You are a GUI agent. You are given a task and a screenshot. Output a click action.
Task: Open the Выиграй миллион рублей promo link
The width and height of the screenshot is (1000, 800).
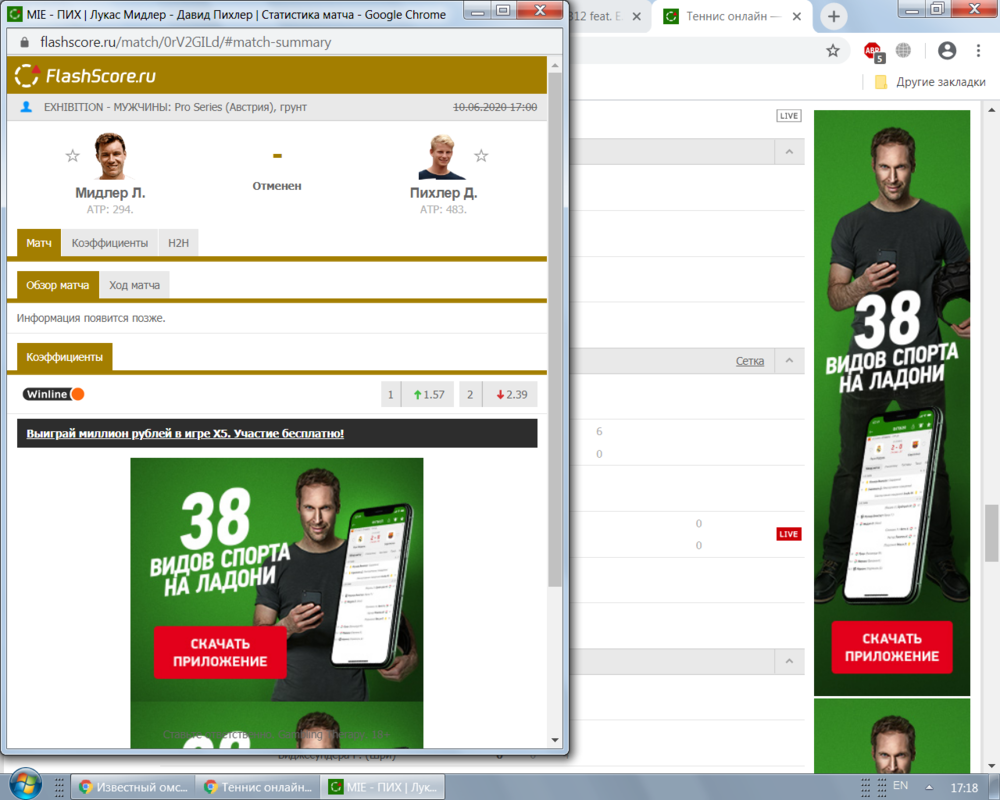(185, 434)
